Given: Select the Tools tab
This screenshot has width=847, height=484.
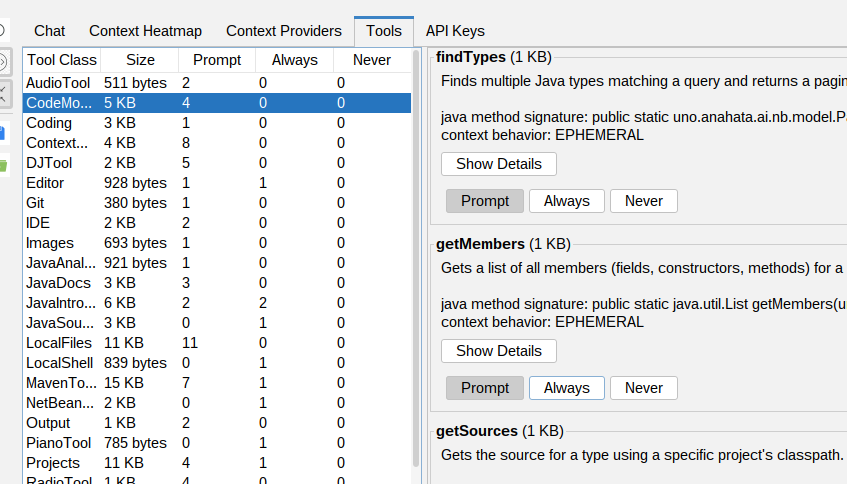Looking at the screenshot, I should tap(384, 31).
